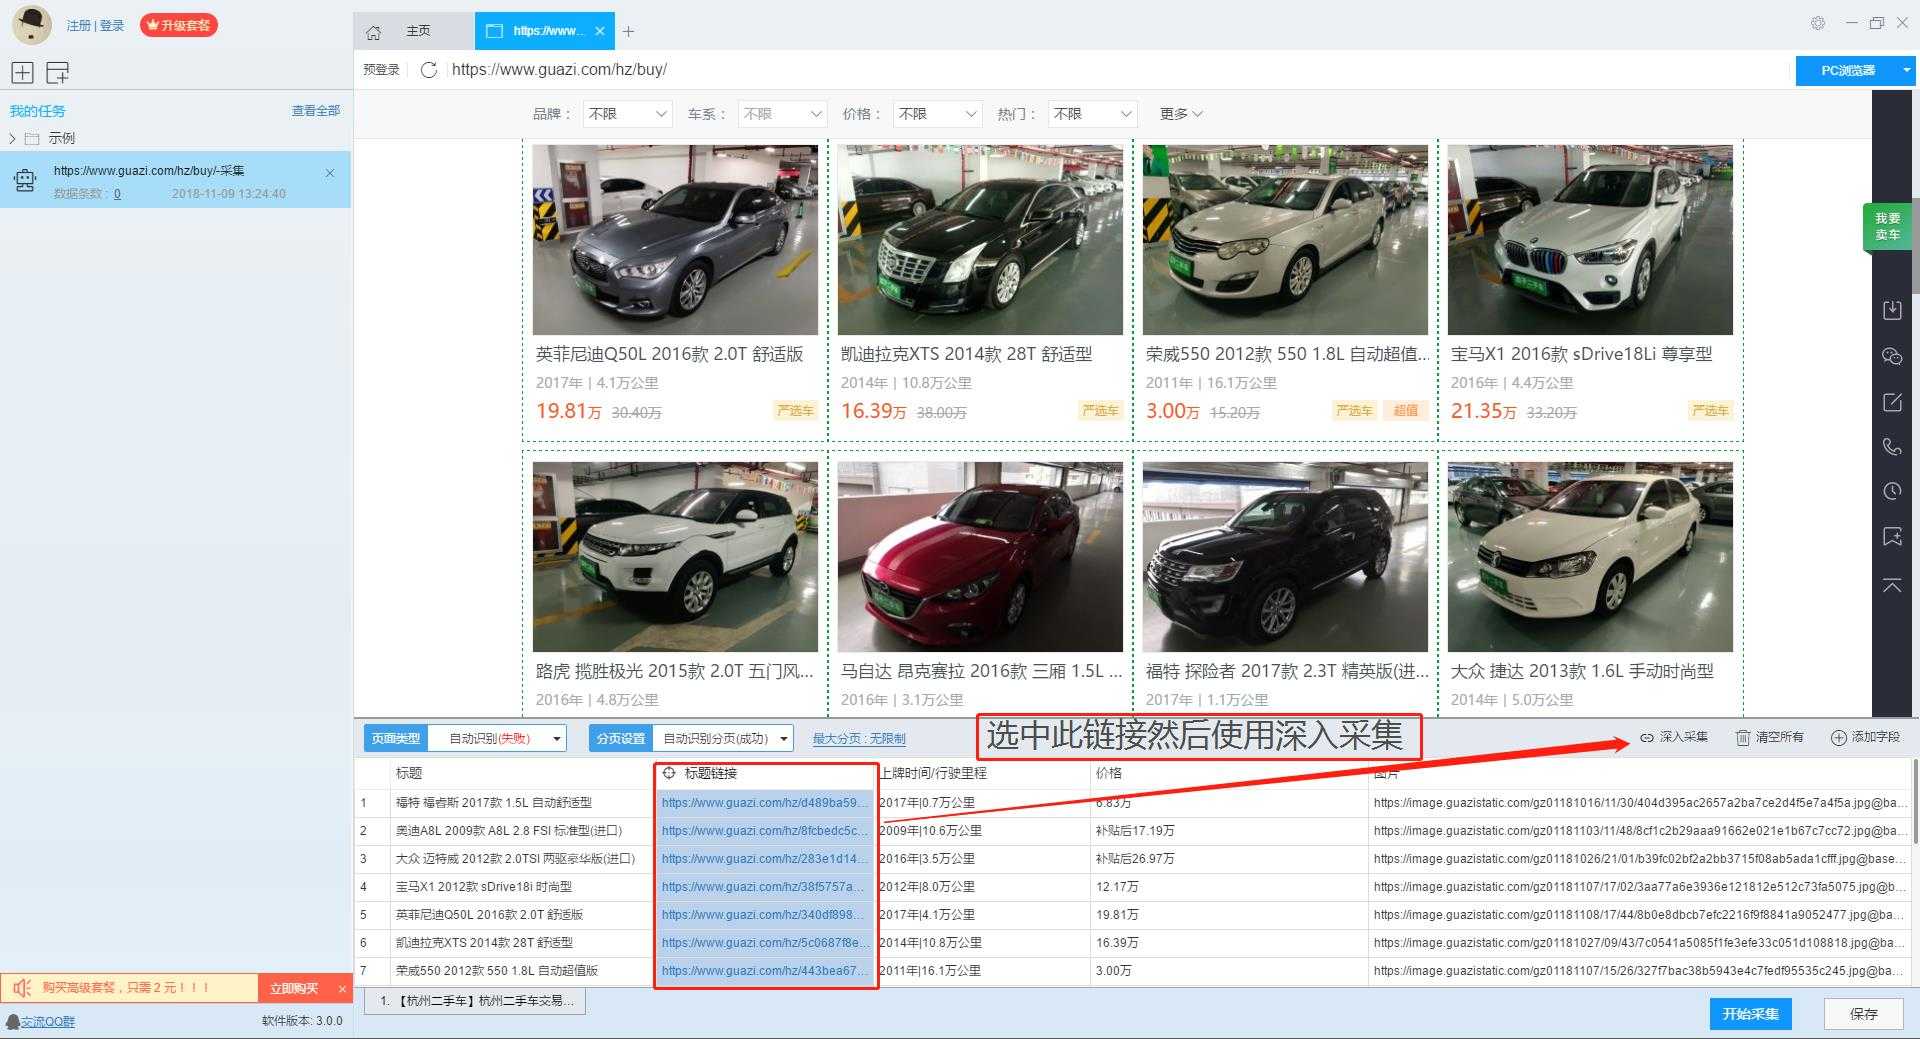Select the 杭州二手车 page tab at bottom
The image size is (1920, 1039).
pyautogui.click(x=475, y=1001)
